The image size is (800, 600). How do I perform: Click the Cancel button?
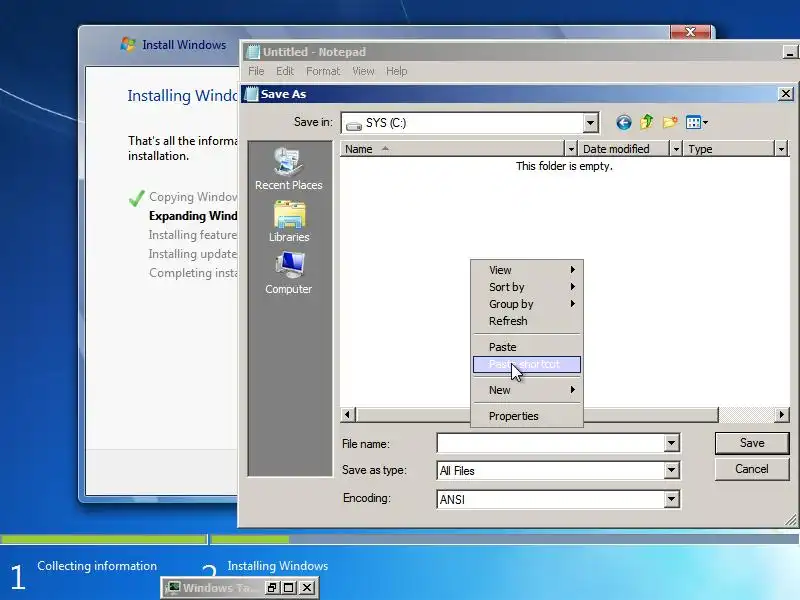752,469
